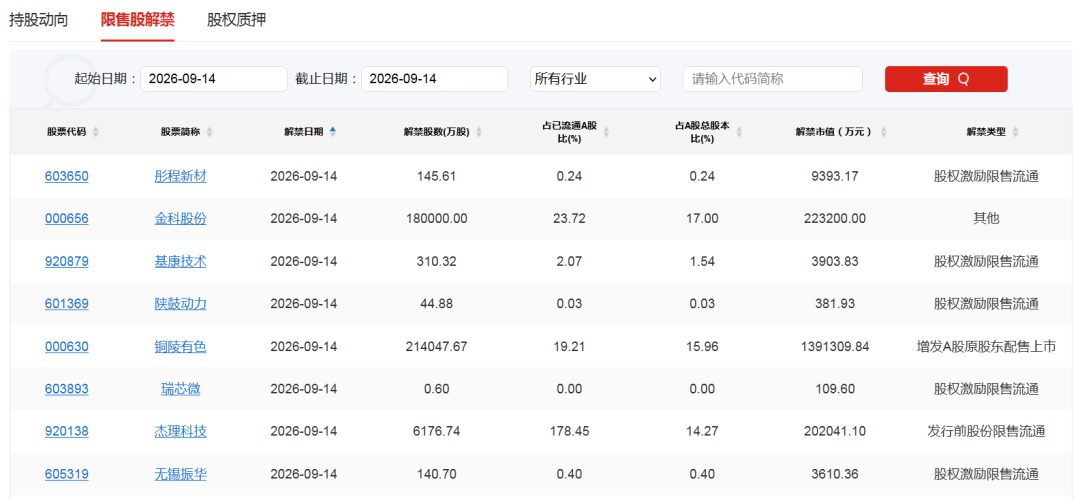Open stock code 605319 link
This screenshot has width=1080, height=499.
pos(67,474)
